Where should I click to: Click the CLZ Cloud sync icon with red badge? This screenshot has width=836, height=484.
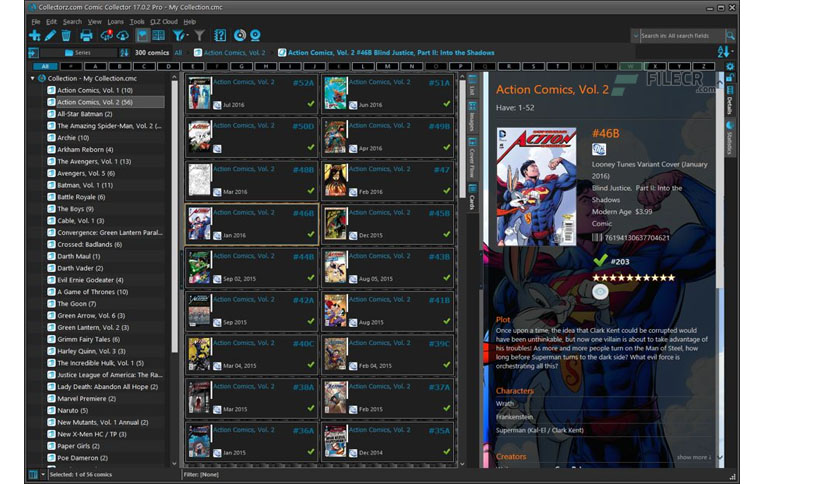click(106, 36)
